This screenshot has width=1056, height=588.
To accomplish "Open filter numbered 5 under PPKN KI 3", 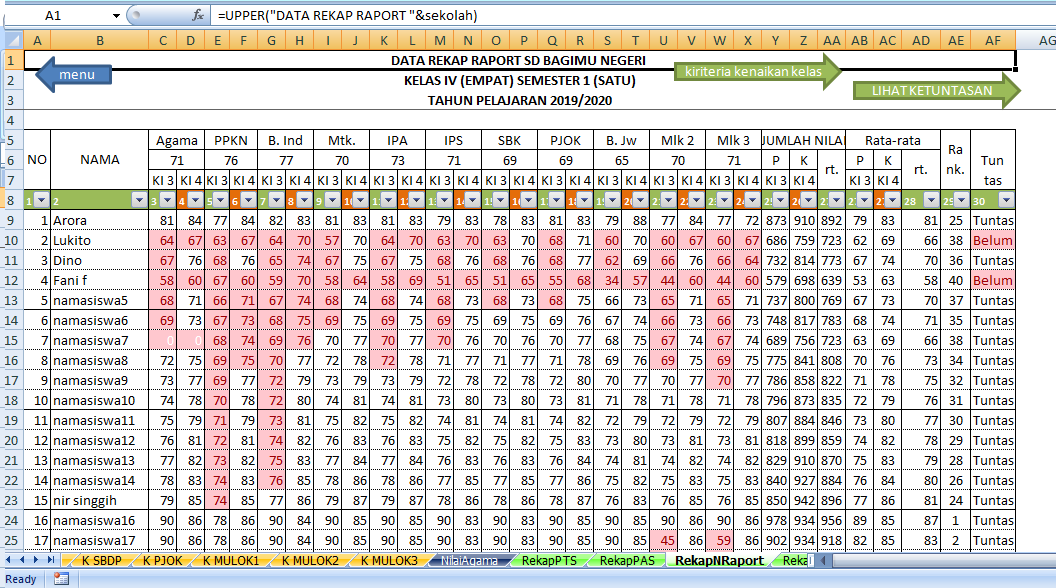I will (x=223, y=200).
